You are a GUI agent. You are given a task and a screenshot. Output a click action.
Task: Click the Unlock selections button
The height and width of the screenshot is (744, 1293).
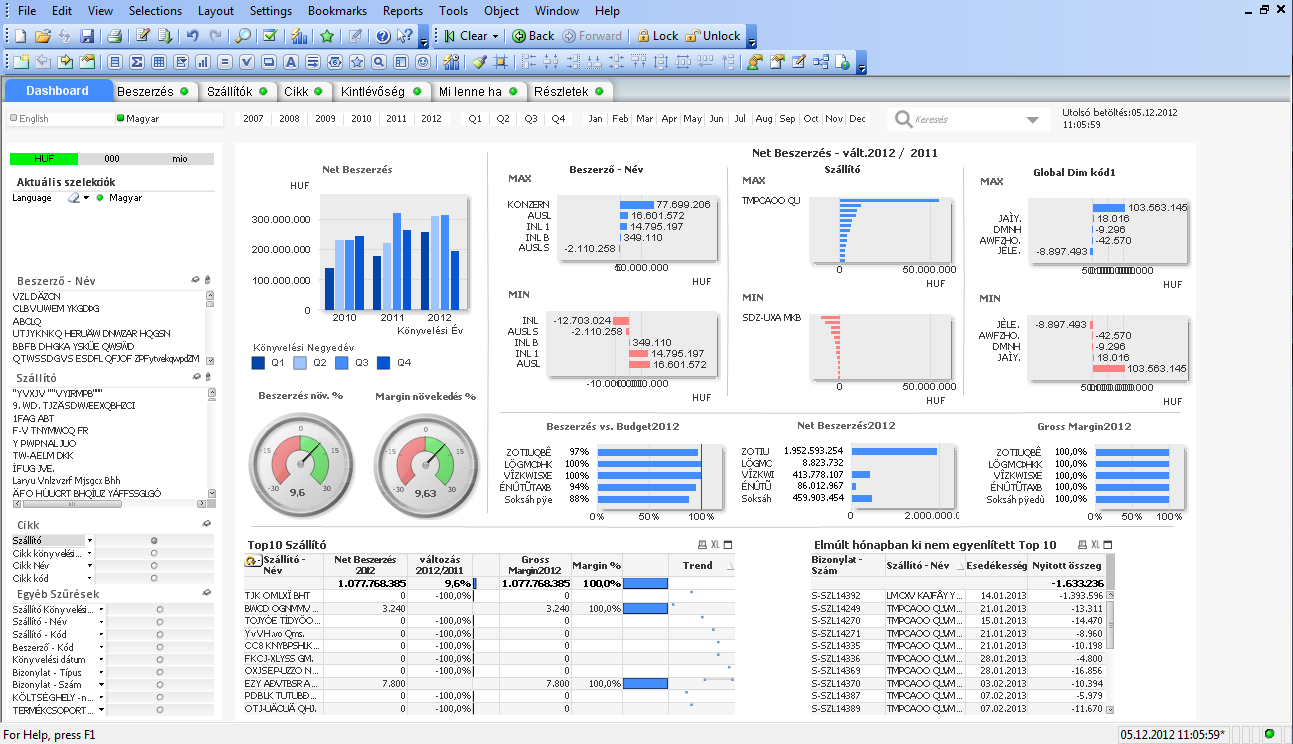[x=713, y=36]
